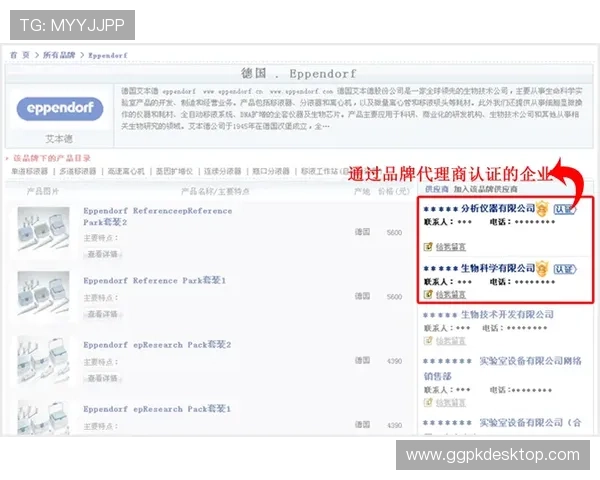Click price 5600 in Reference Pack套装2 row
This screenshot has height=480, width=600.
click(x=394, y=232)
